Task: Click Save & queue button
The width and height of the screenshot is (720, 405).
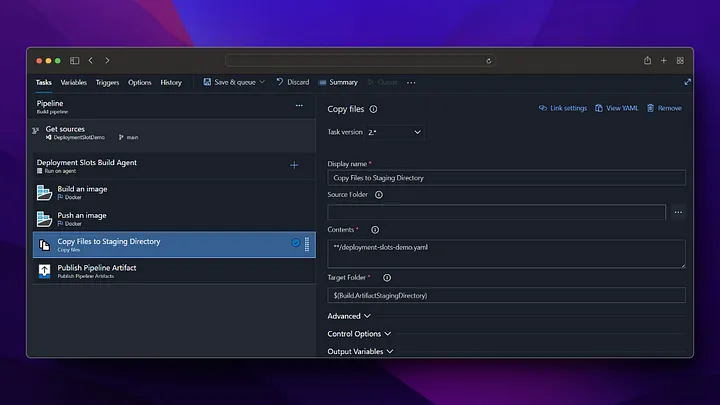Action: pos(230,82)
